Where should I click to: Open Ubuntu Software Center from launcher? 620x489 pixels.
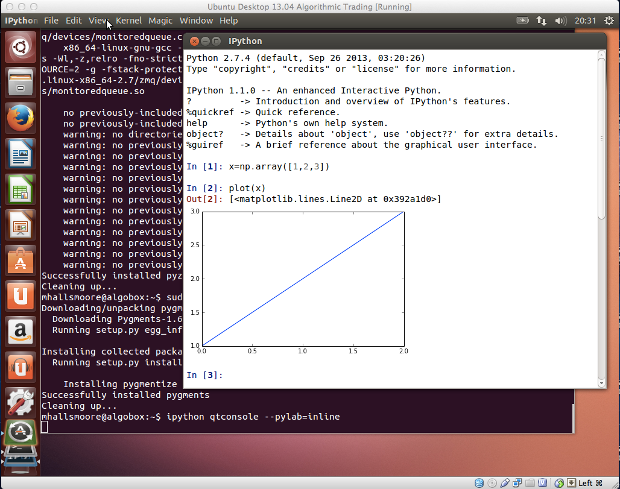pos(20,260)
